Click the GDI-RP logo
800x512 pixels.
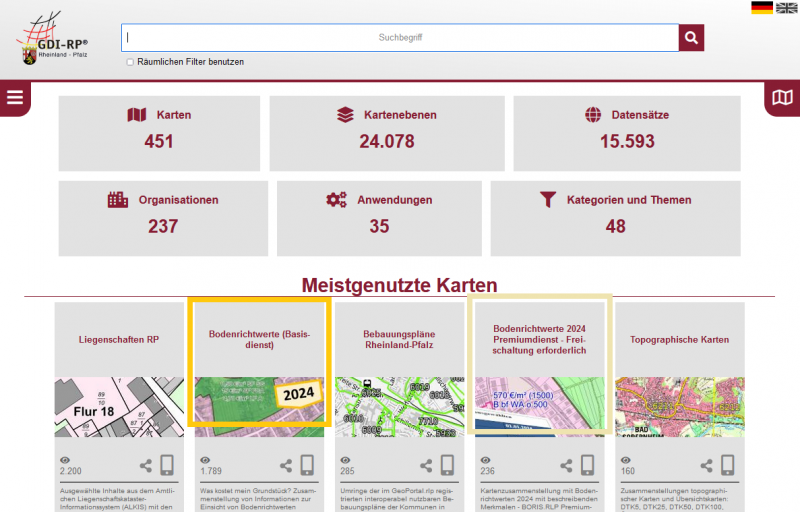click(x=53, y=38)
